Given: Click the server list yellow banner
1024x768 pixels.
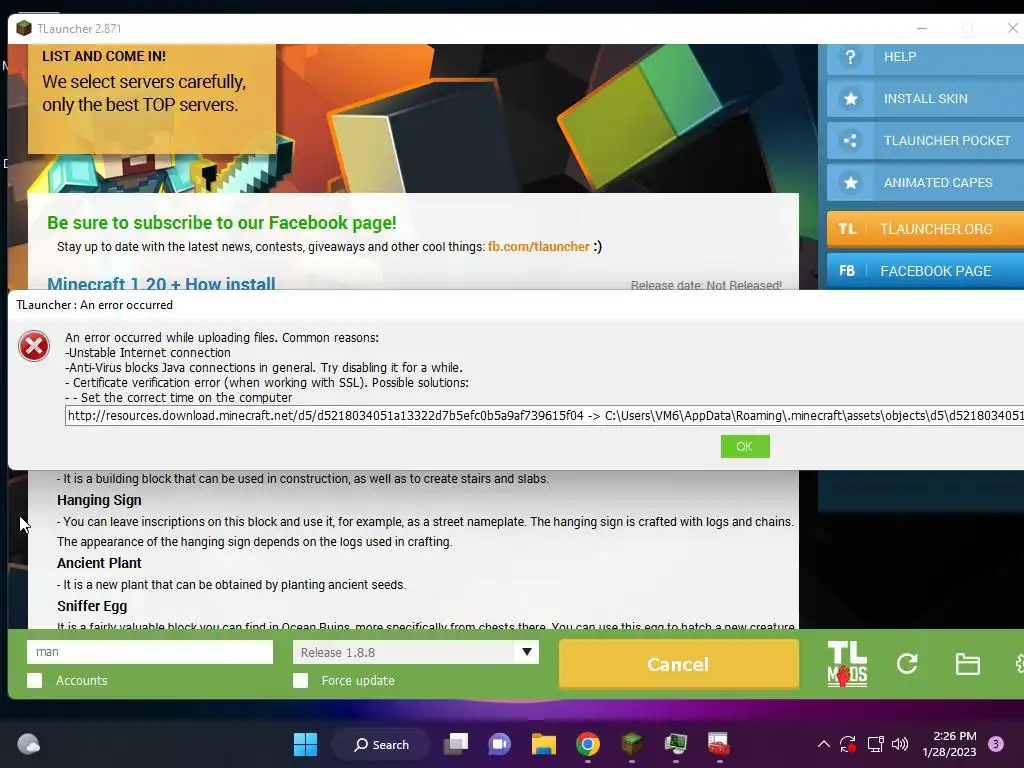Looking at the screenshot, I should click(x=152, y=99).
